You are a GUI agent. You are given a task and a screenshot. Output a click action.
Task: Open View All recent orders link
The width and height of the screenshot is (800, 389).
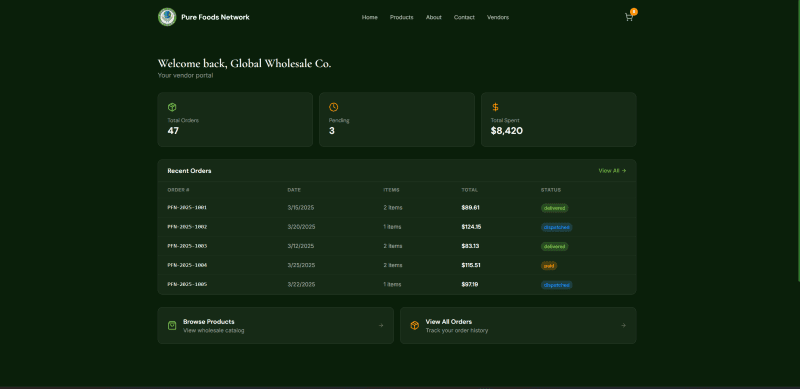612,171
